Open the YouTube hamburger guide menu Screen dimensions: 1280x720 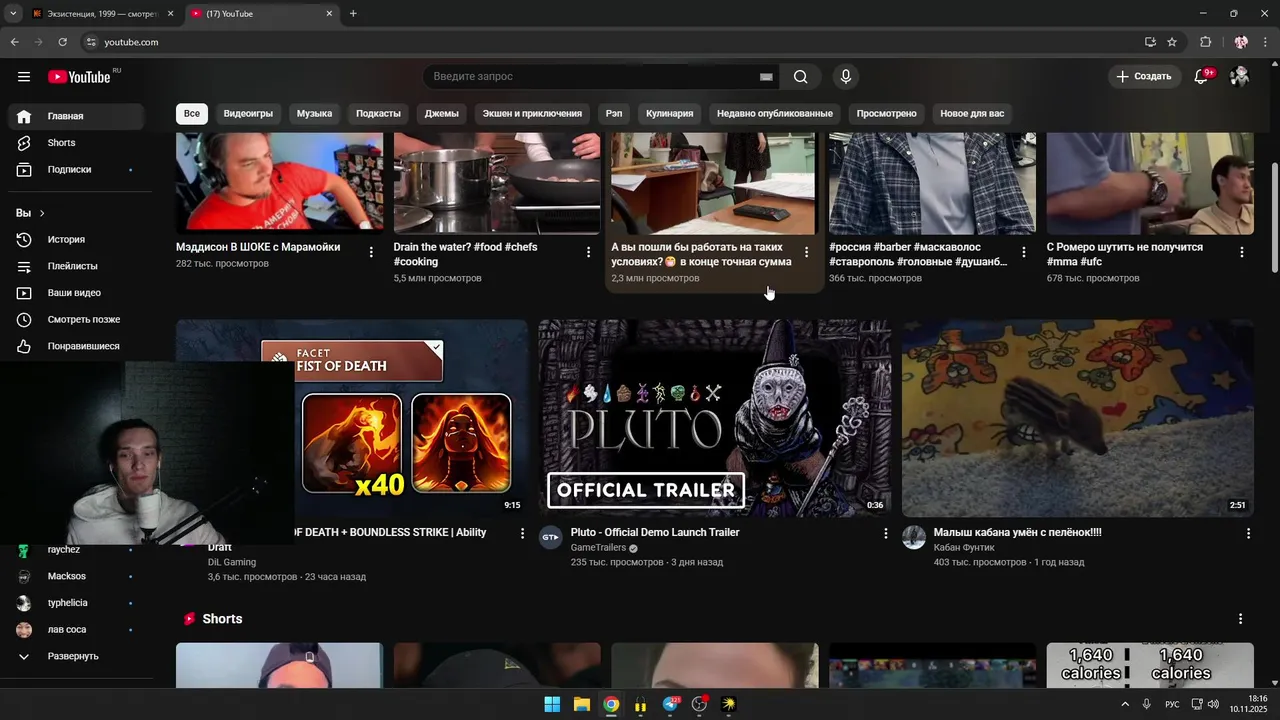(24, 77)
